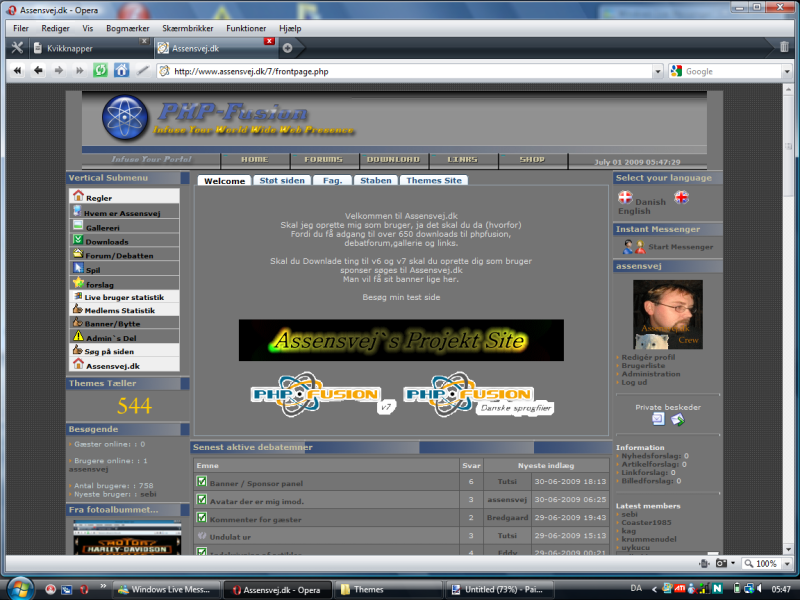Click the English flag icon

[x=681, y=197]
